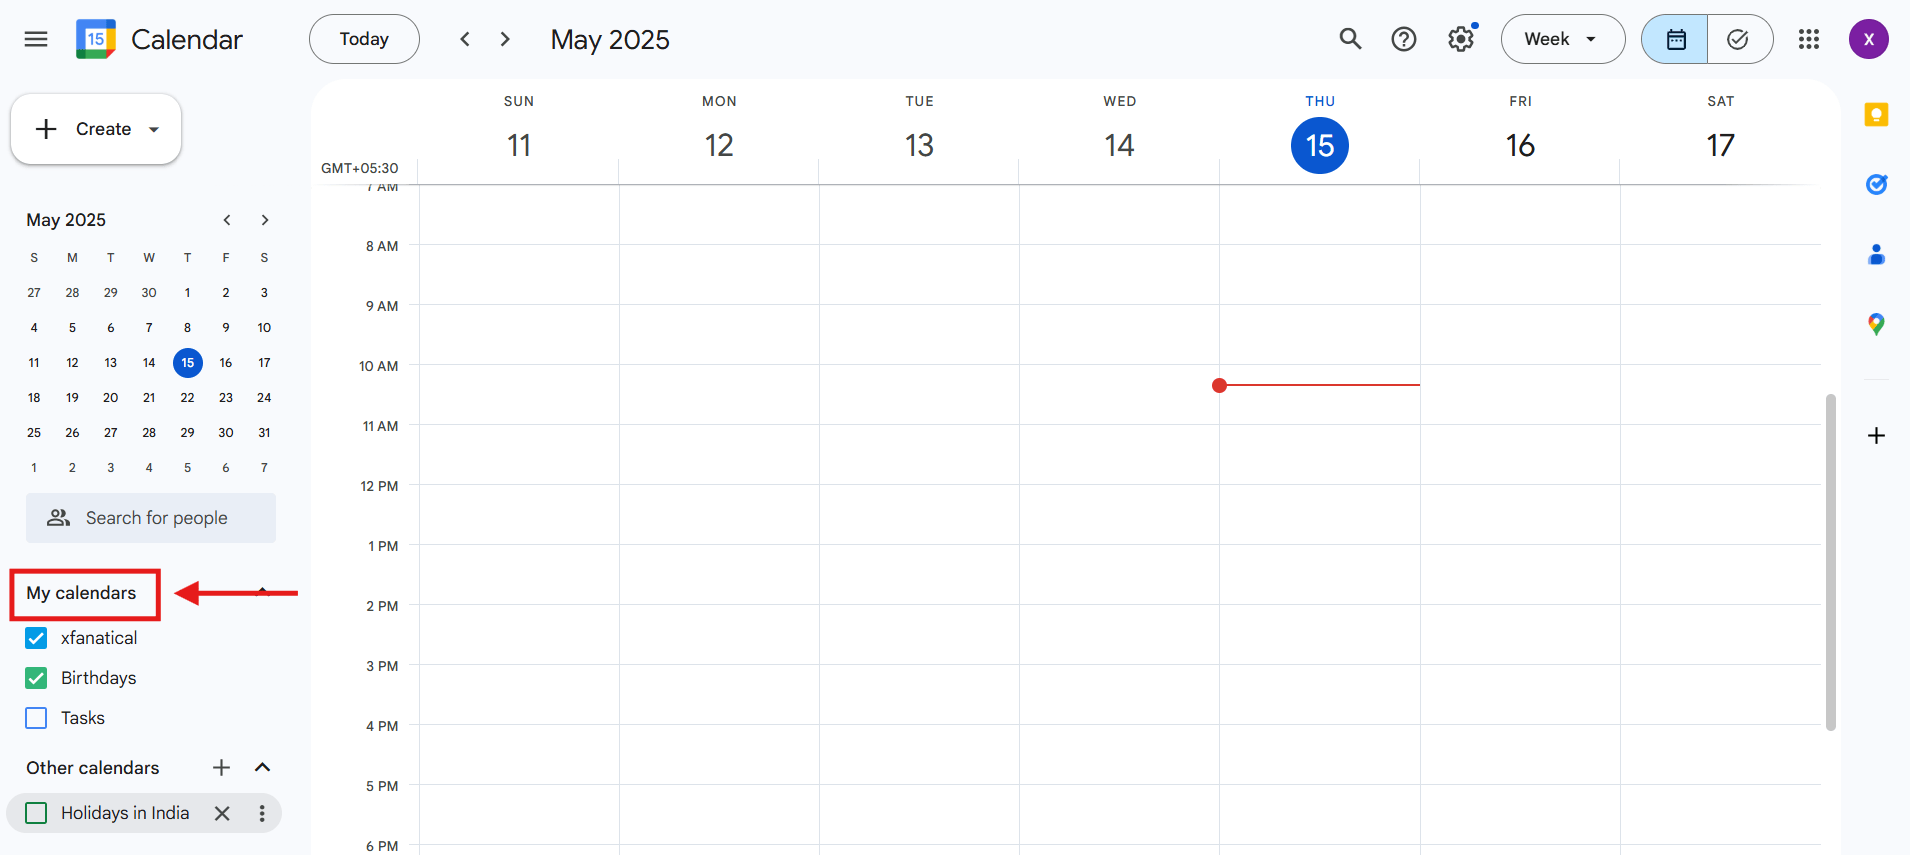Switch to the Calendar view tab

pyautogui.click(x=1675, y=39)
